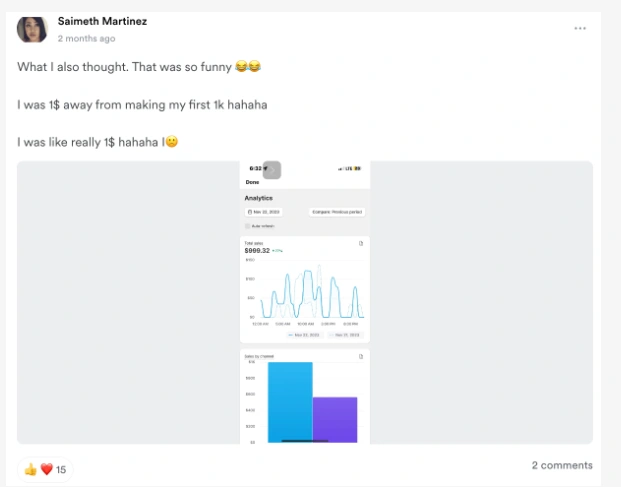621x487 pixels.
Task: Click the purple bar in sales chart
Action: (335, 419)
